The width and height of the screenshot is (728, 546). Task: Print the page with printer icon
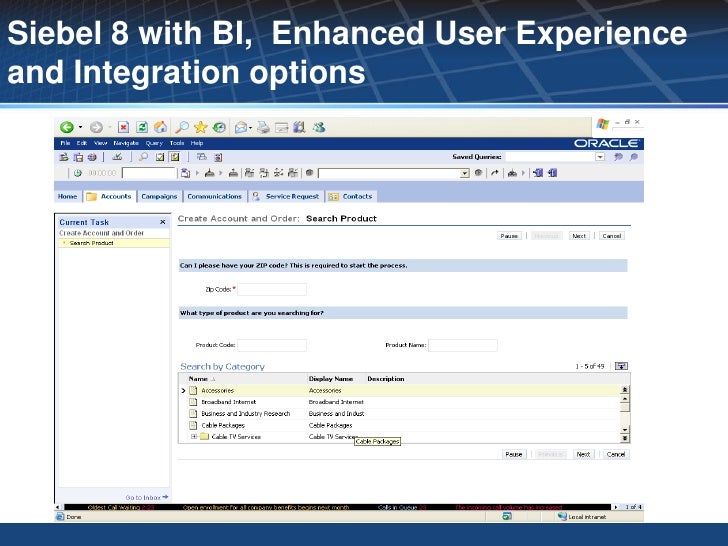263,127
